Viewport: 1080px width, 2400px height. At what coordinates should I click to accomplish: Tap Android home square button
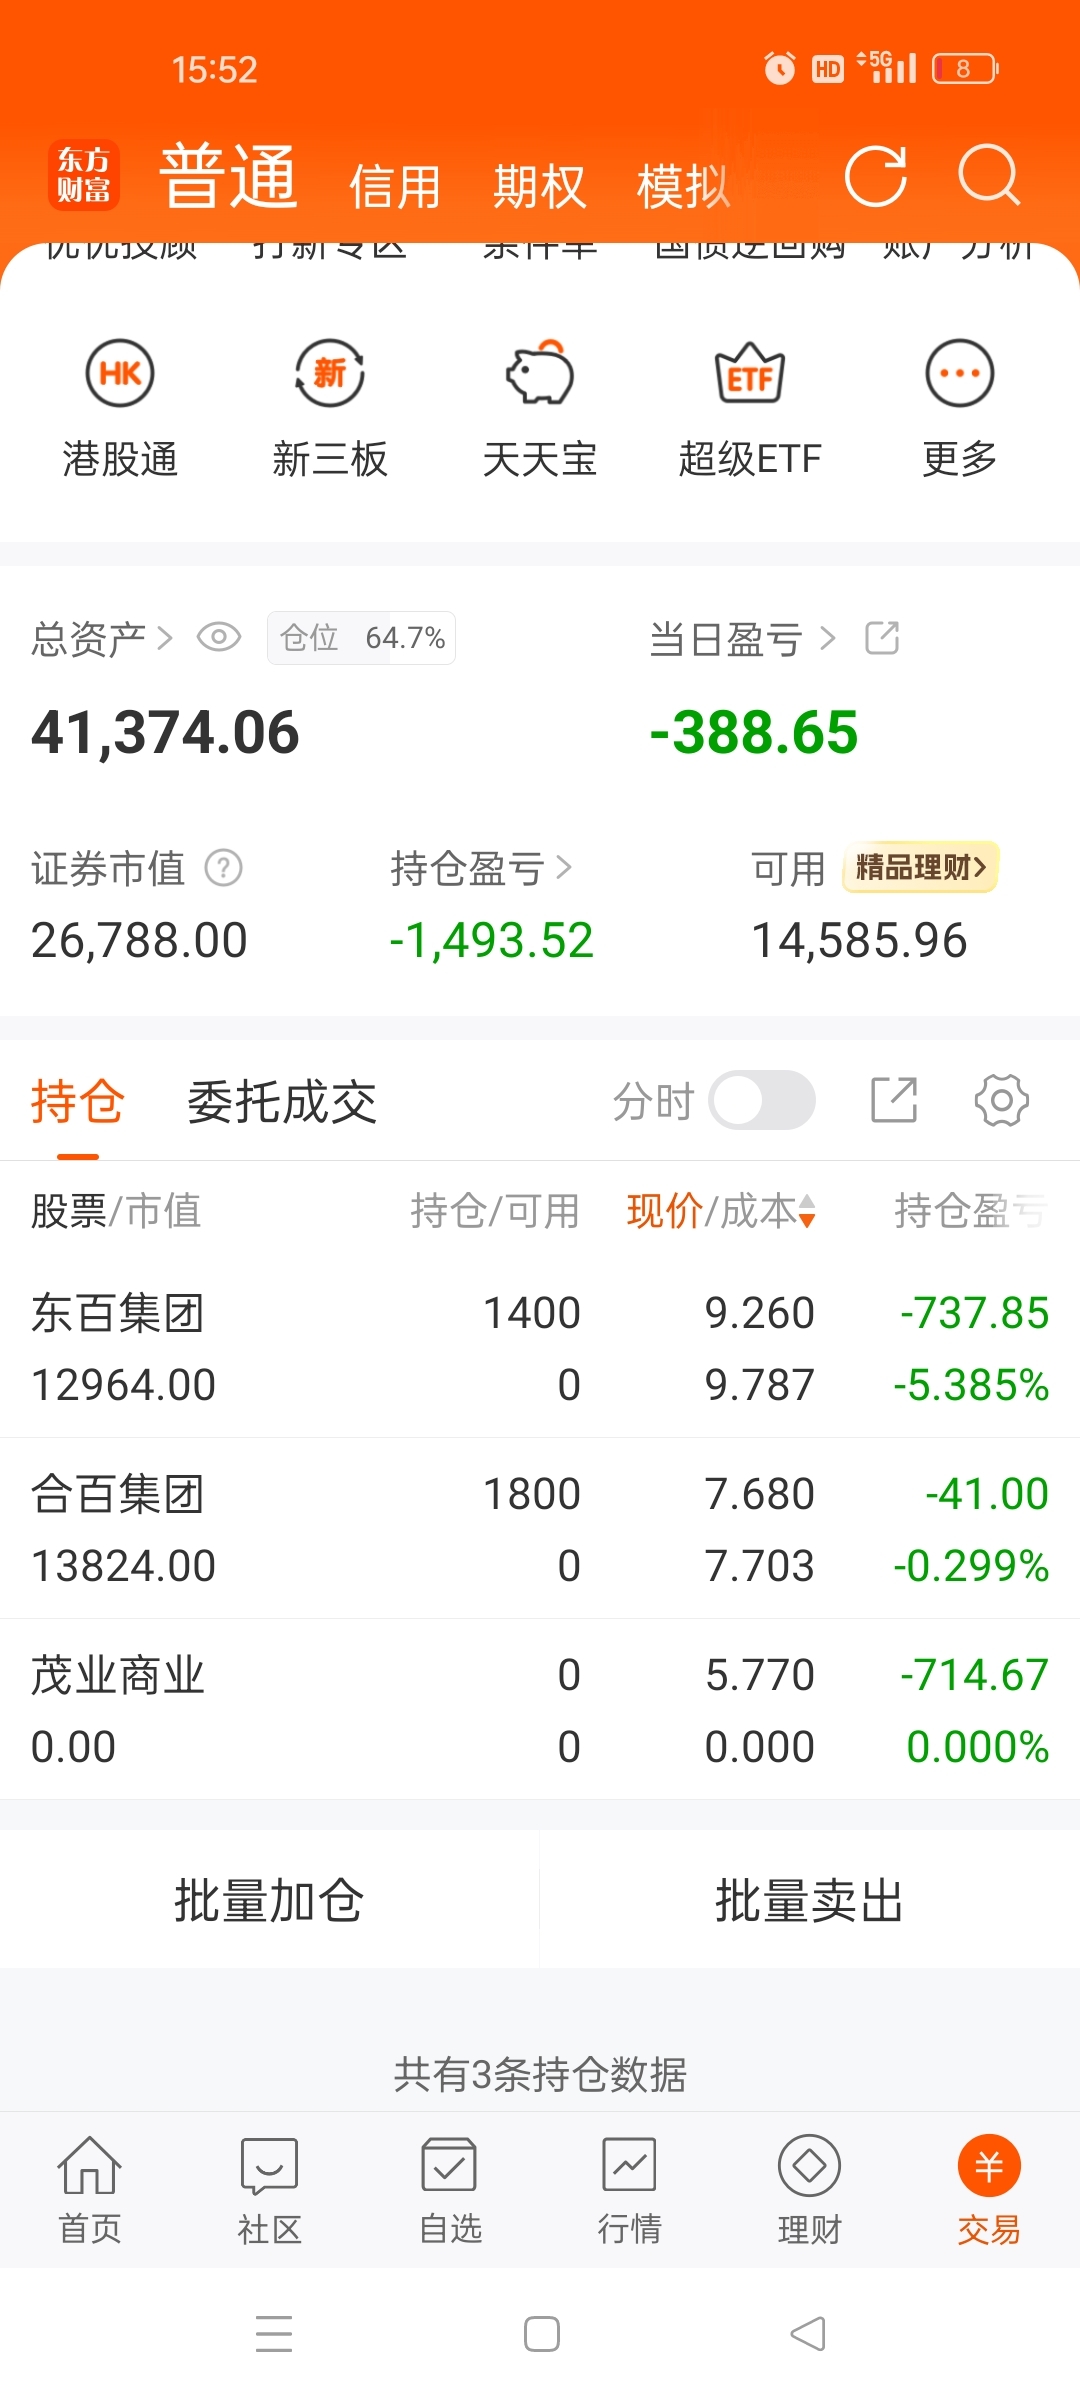click(542, 2334)
